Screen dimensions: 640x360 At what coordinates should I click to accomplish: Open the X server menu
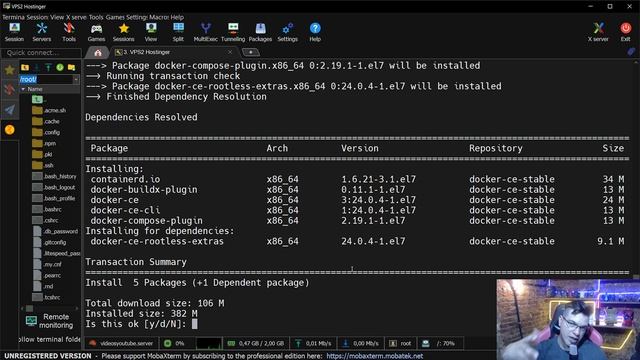[x=76, y=17]
